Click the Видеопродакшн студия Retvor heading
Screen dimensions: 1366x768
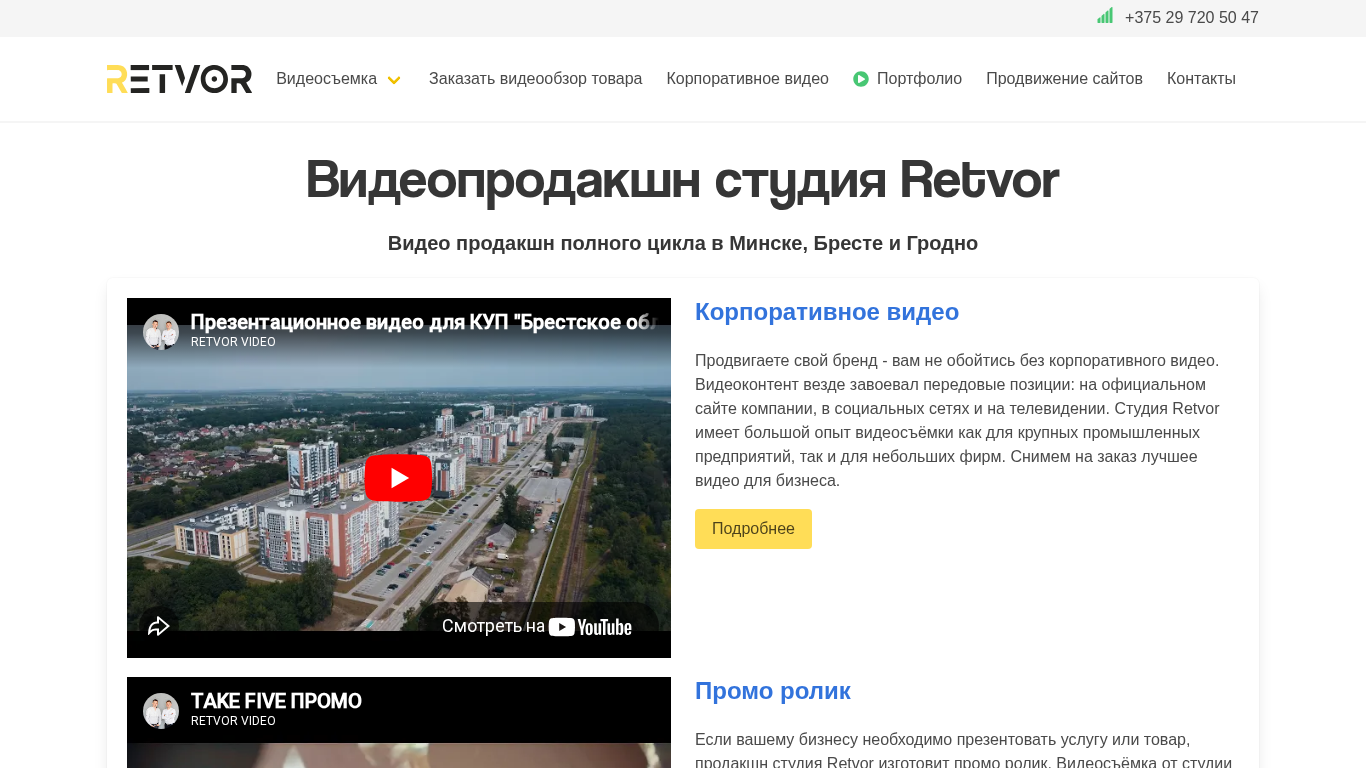pyautogui.click(x=683, y=180)
